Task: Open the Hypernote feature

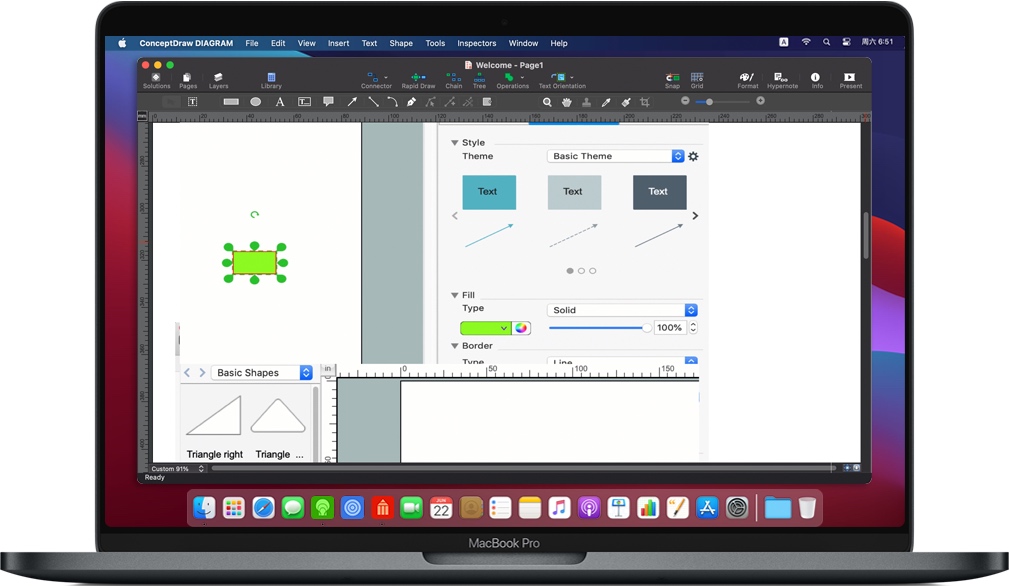Action: 782,78
